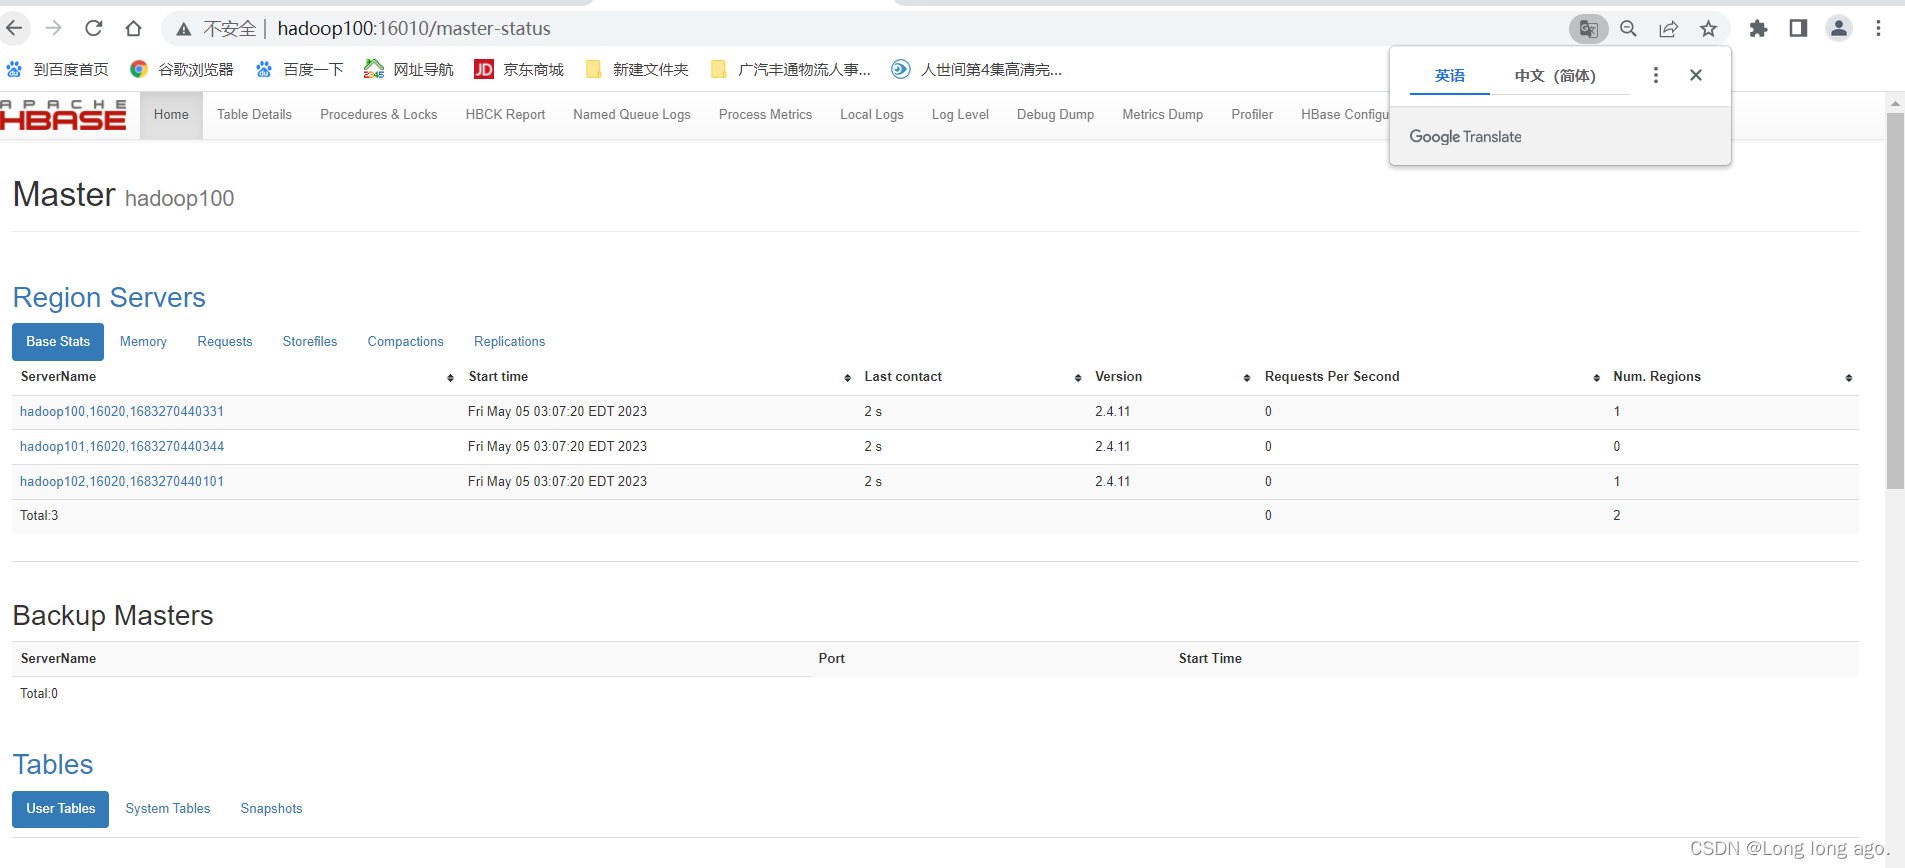The width and height of the screenshot is (1905, 868).
Task: Open the 网址导航 bookmark
Action: pyautogui.click(x=409, y=69)
